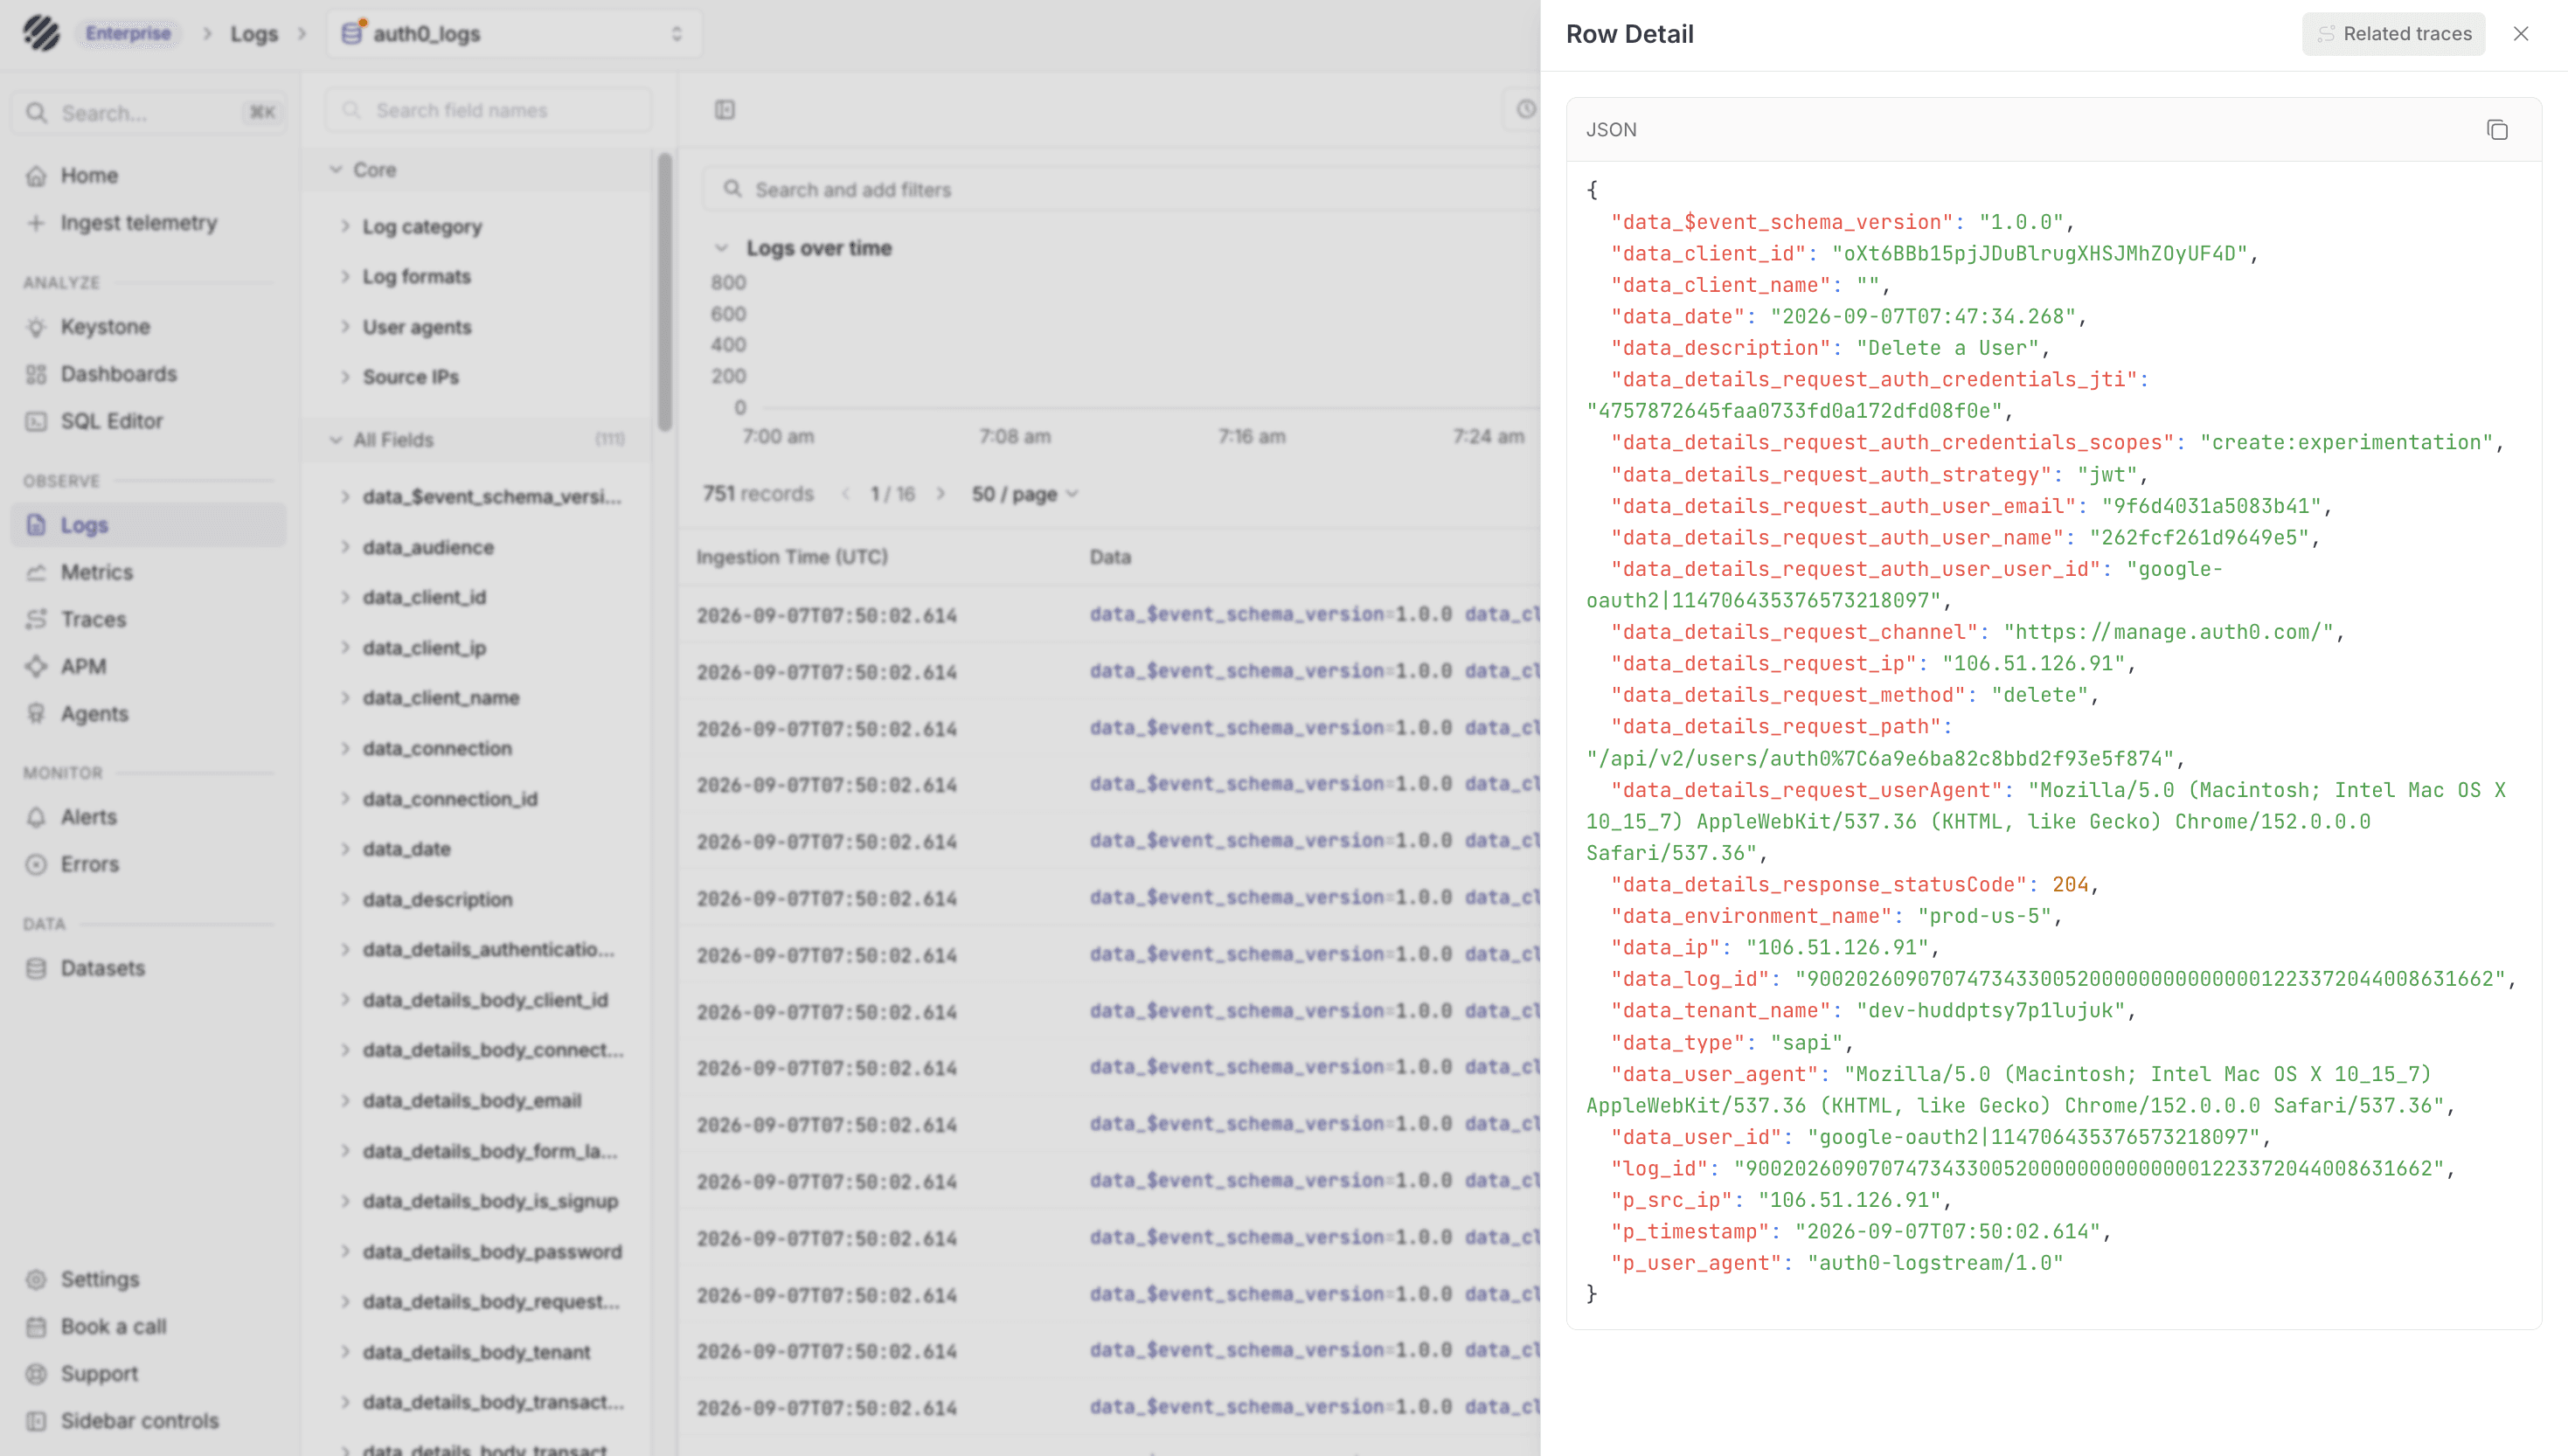Click the Parseable logo icon
This screenshot has width=2568, height=1456.
(x=42, y=33)
